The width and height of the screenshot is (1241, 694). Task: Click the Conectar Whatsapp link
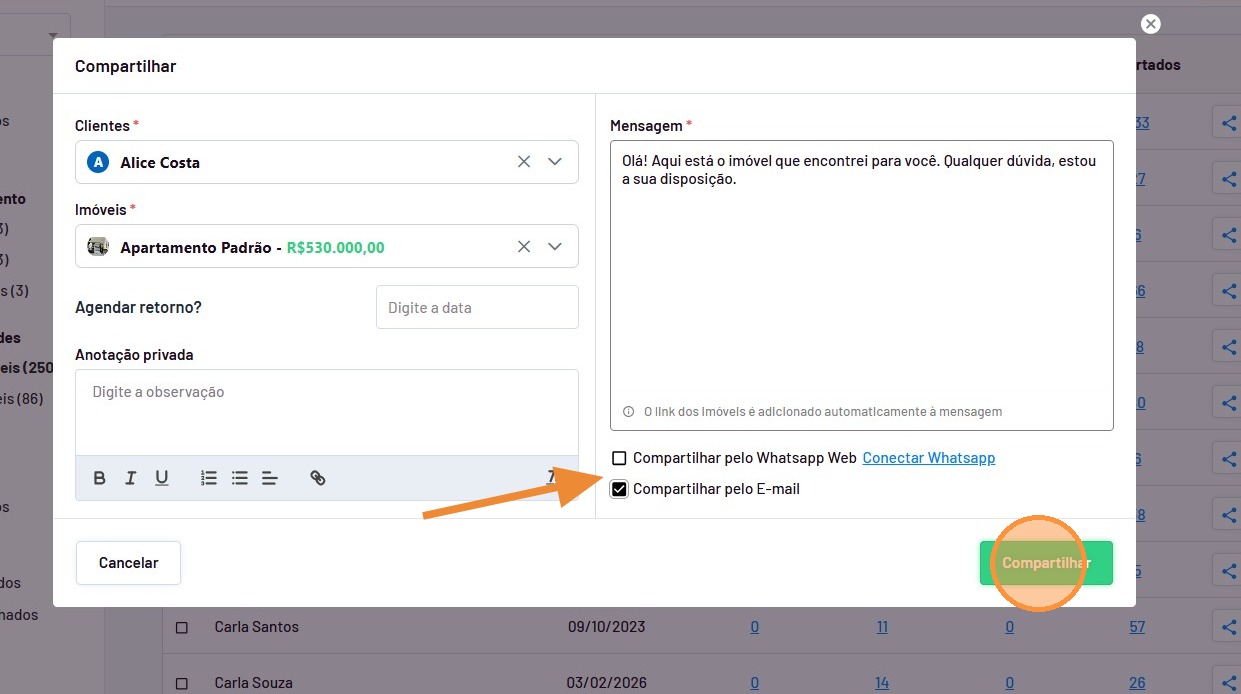[x=928, y=458]
